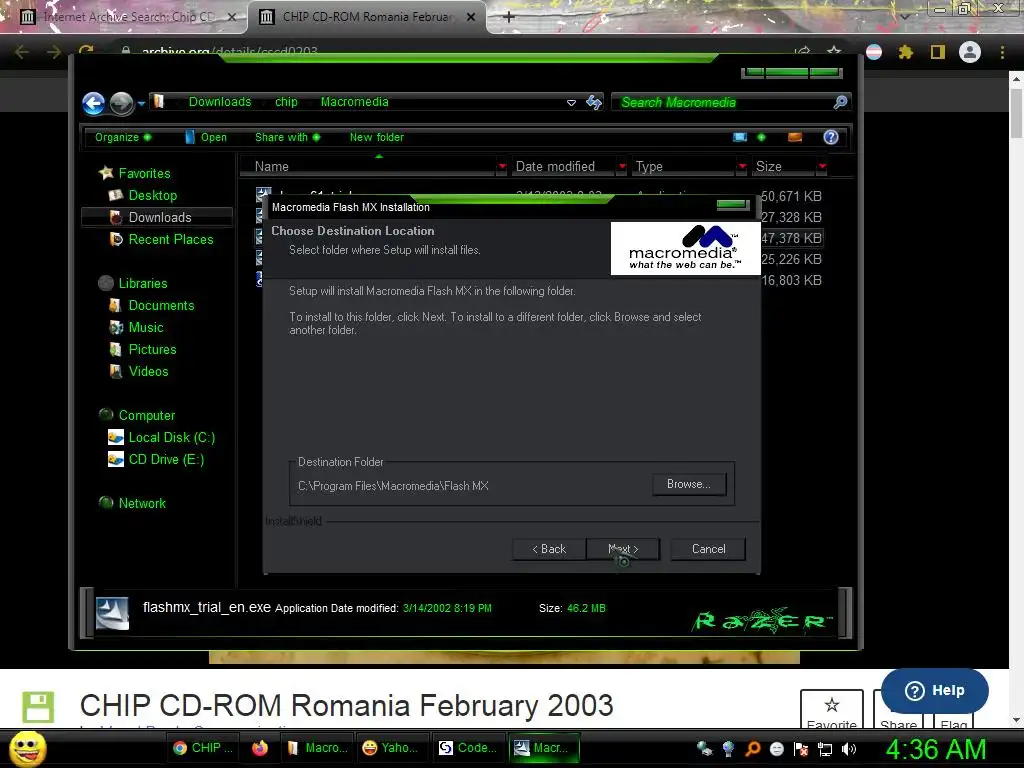
Task: Click the Chrome page back arrow
Action: click(x=22, y=52)
